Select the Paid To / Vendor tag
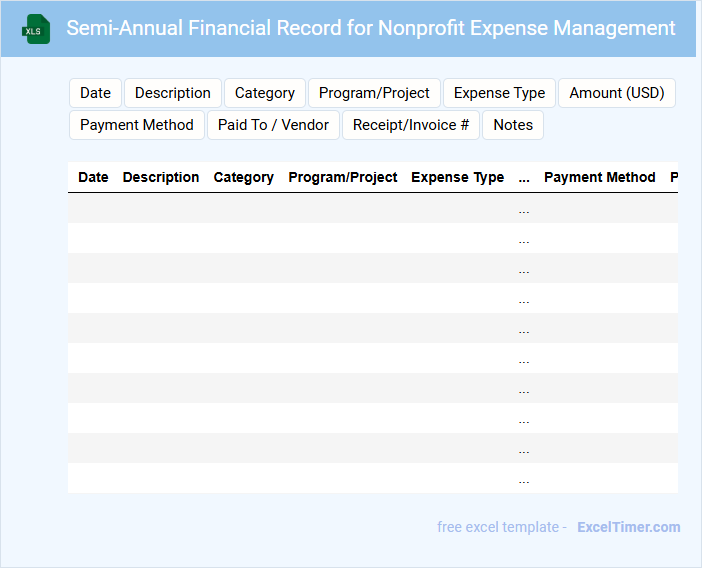Screen dimensions: 702x568 click(x=273, y=125)
